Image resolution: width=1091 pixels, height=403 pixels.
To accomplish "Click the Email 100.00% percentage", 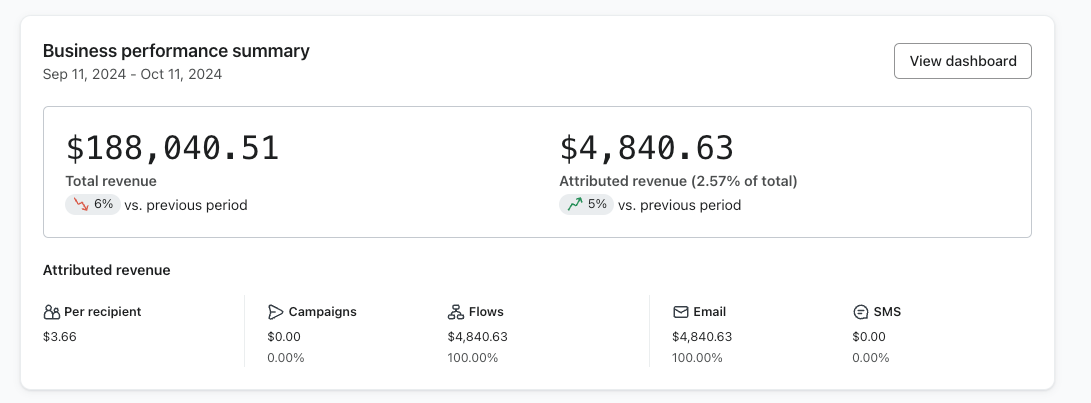I will tap(697, 358).
